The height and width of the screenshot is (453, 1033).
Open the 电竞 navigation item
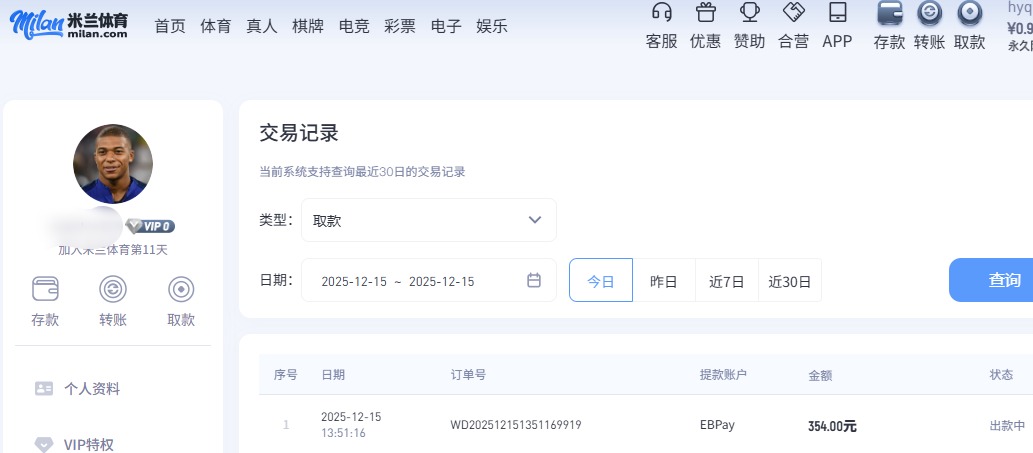coord(354,26)
